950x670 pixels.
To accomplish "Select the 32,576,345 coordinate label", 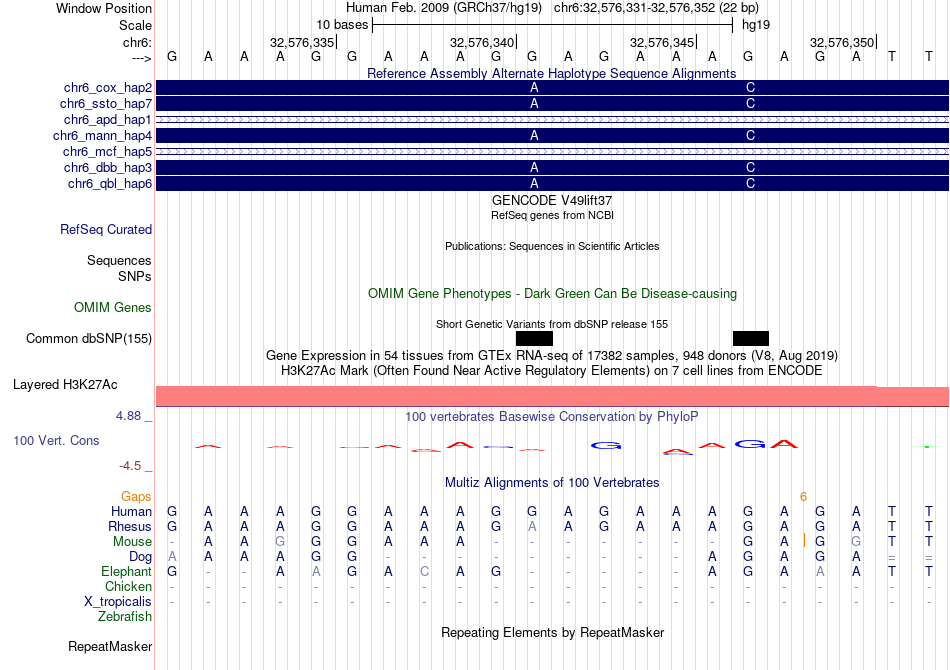I will (662, 42).
